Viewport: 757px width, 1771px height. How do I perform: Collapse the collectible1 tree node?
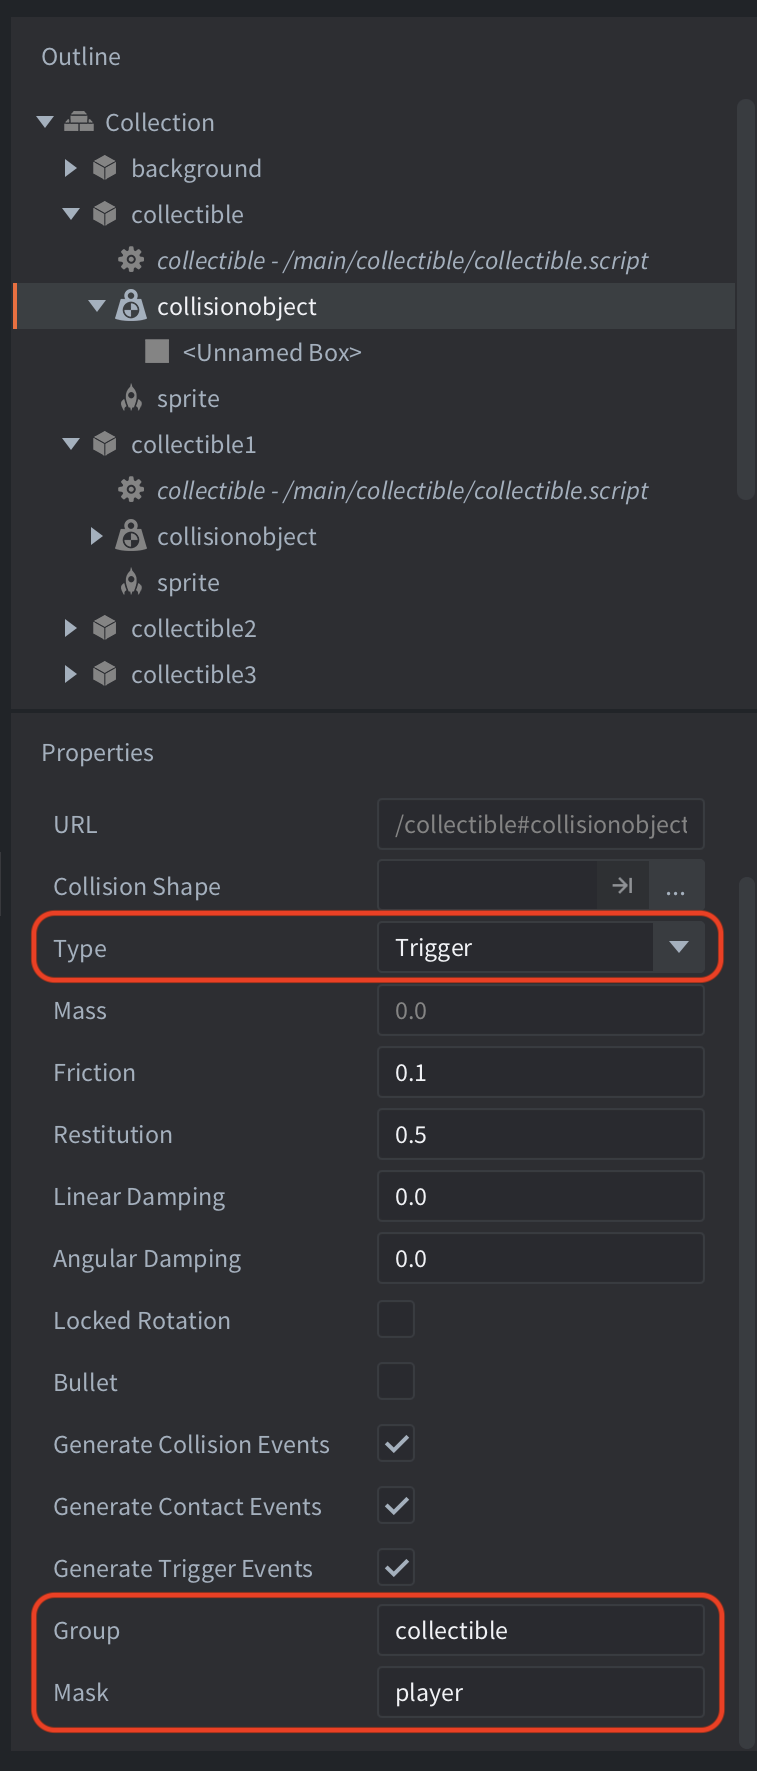70,444
